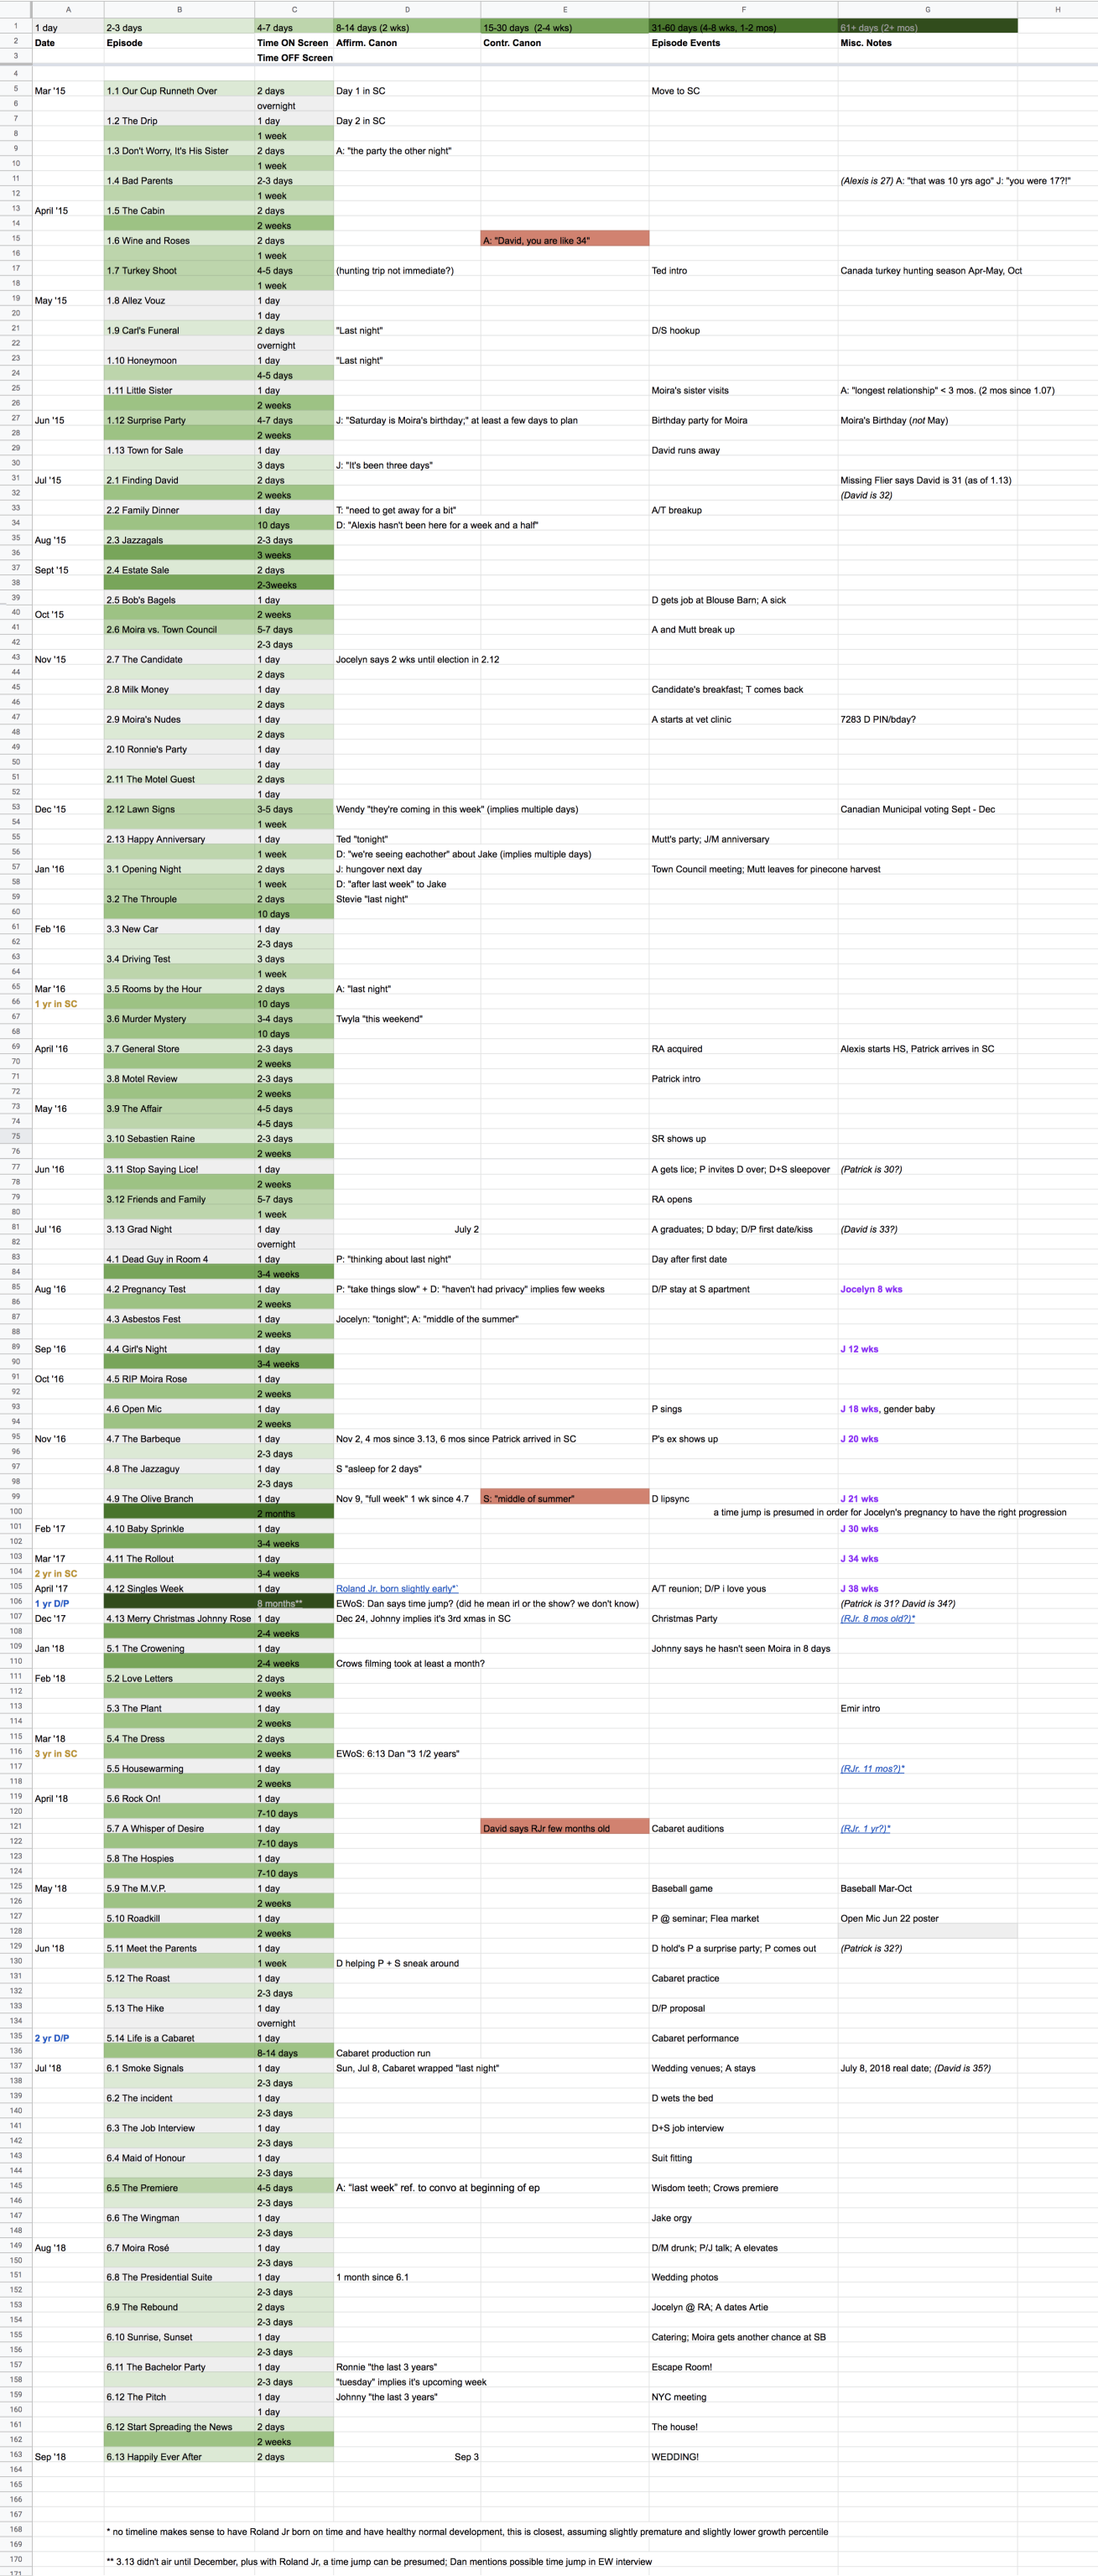Click the "Roland Jr. born slightly early" link
1098x2576 pixels.
[396, 1588]
